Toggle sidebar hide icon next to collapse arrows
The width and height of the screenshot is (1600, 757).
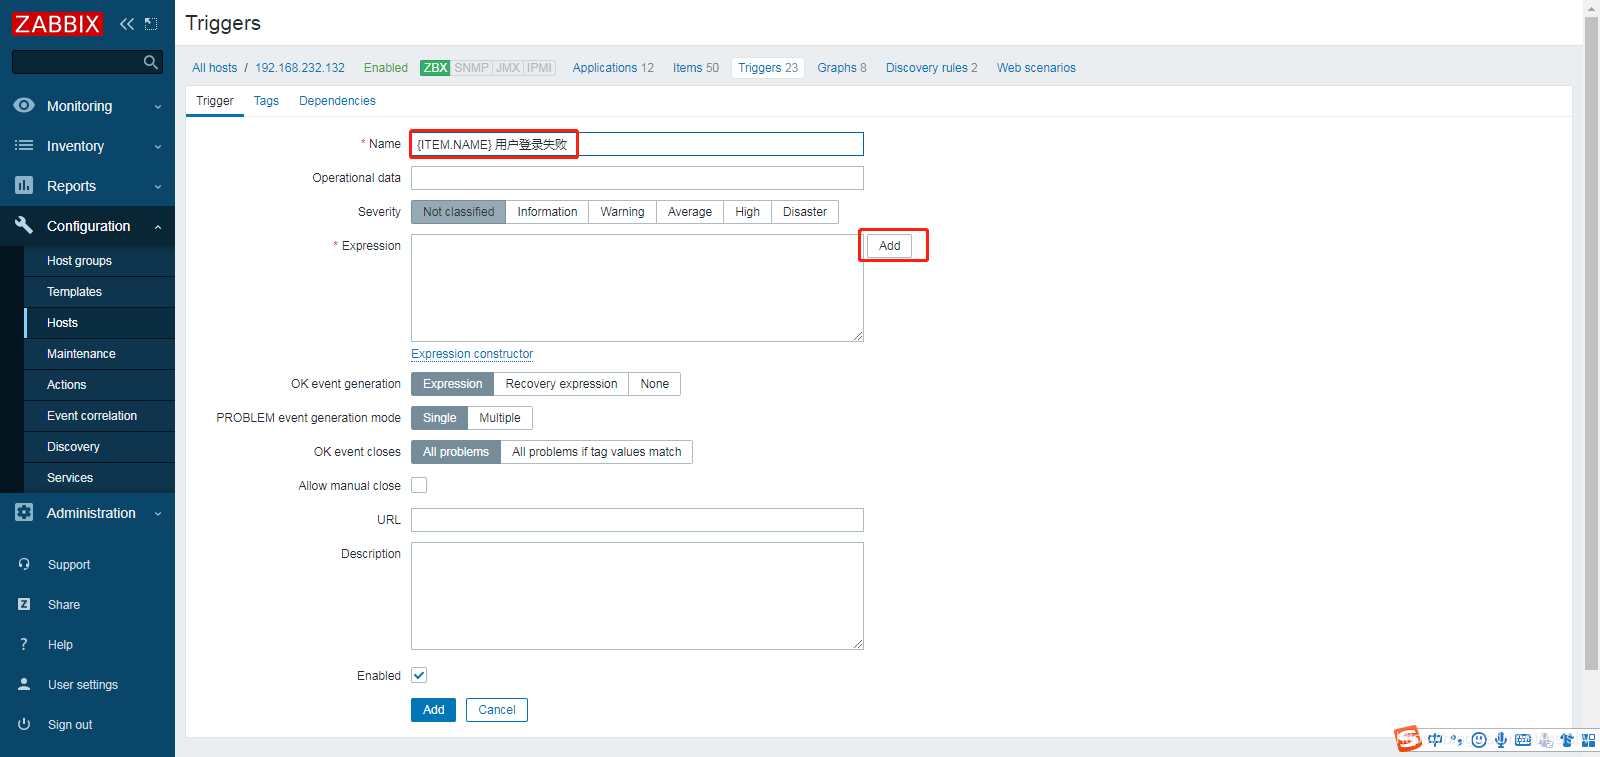151,23
